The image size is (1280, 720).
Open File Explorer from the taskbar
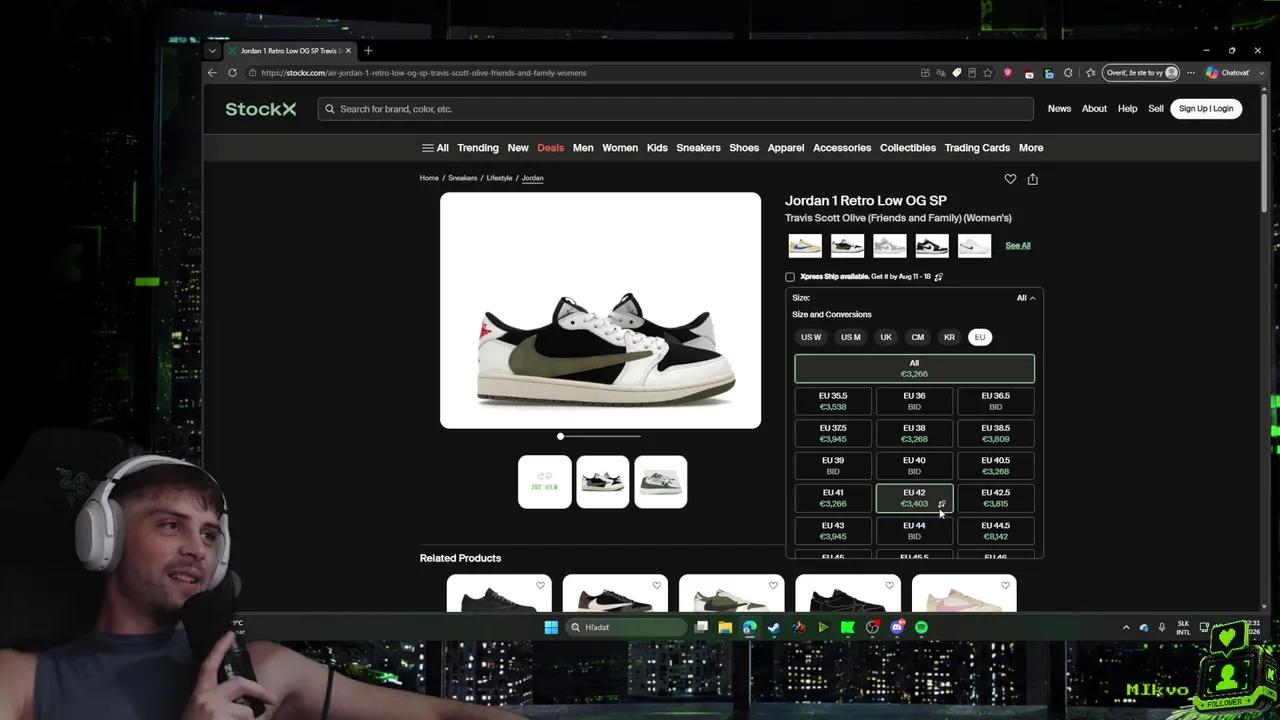pyautogui.click(x=725, y=627)
